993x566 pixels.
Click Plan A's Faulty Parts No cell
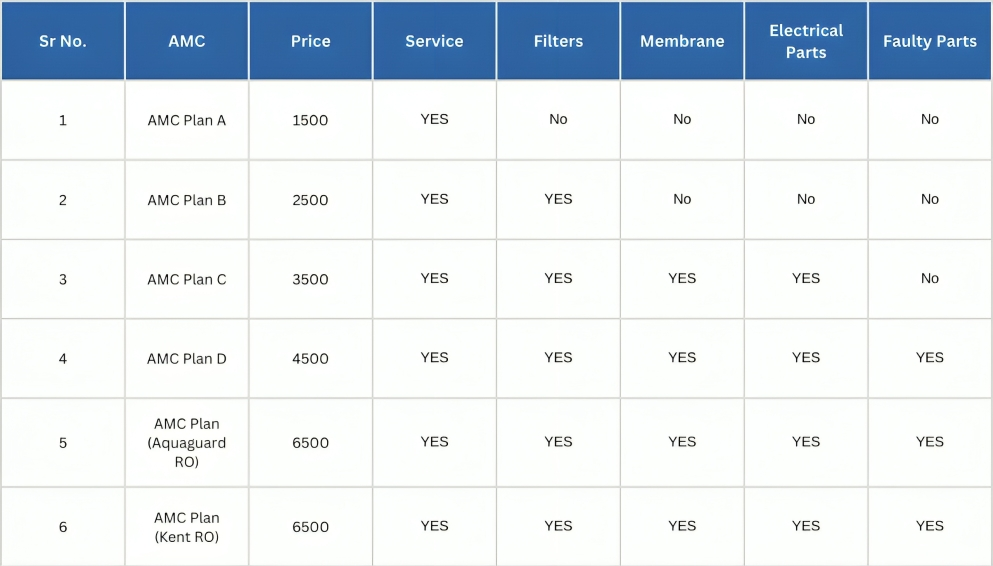tap(930, 119)
